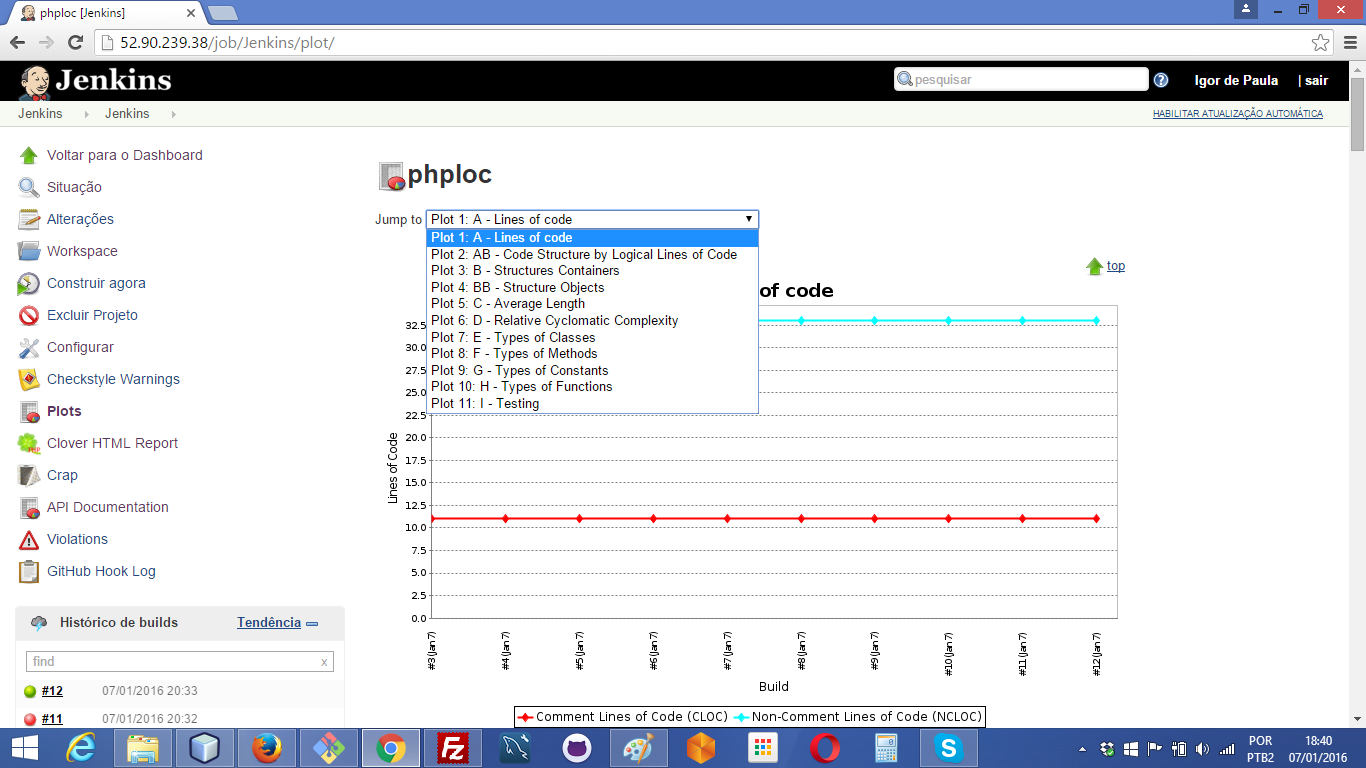
Task: Select Plot 7: E - Types of Classes
Action: [x=592, y=337]
